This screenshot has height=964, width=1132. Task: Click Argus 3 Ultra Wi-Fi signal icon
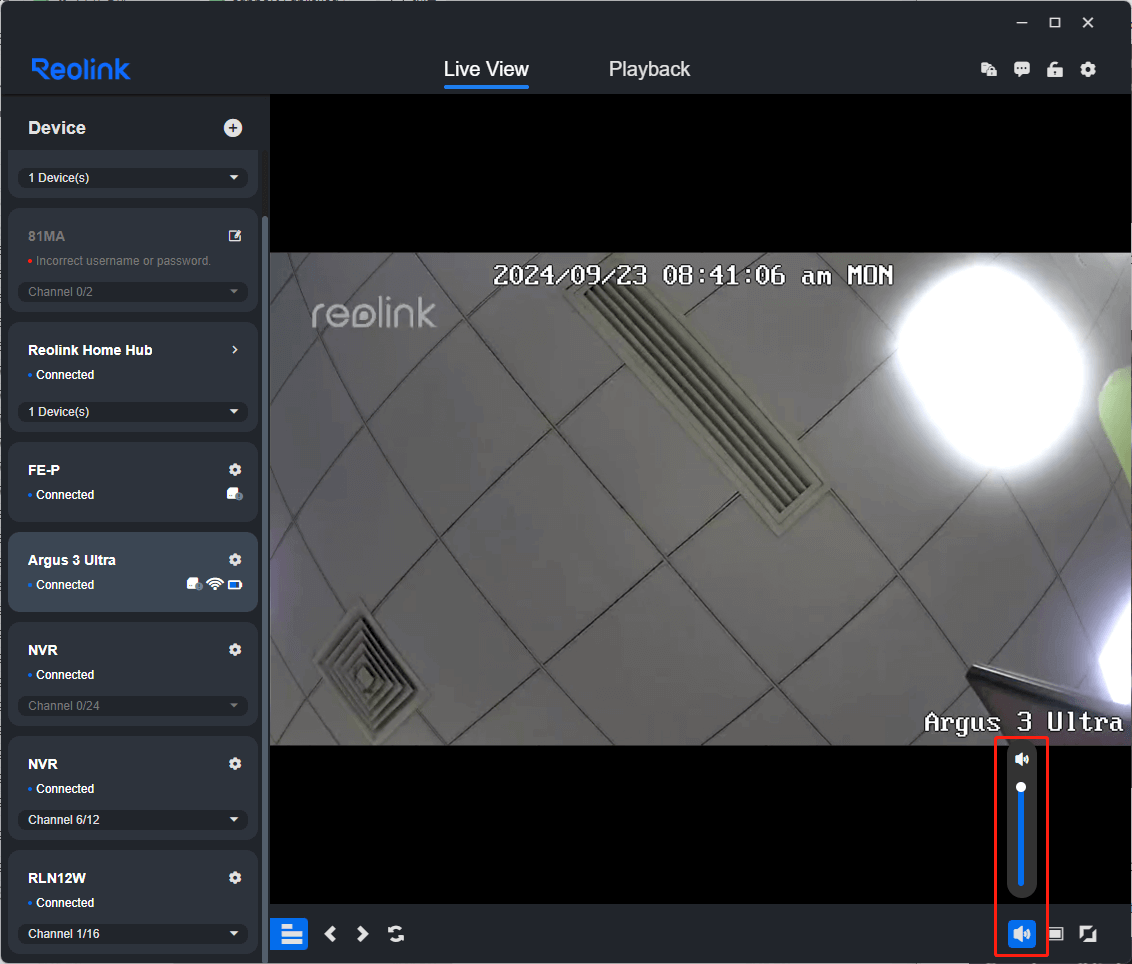coord(214,584)
